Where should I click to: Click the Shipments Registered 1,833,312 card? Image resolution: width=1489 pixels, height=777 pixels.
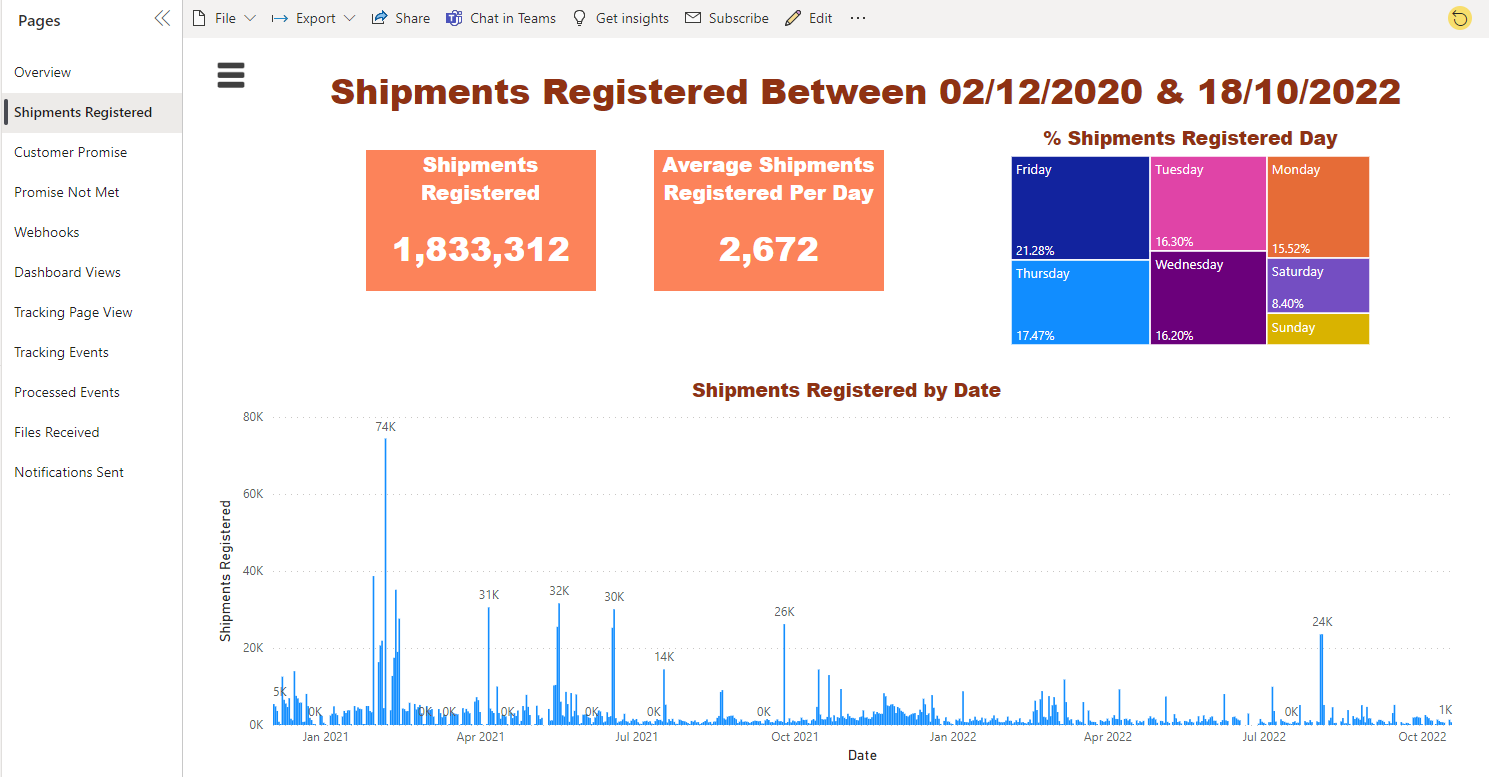481,221
